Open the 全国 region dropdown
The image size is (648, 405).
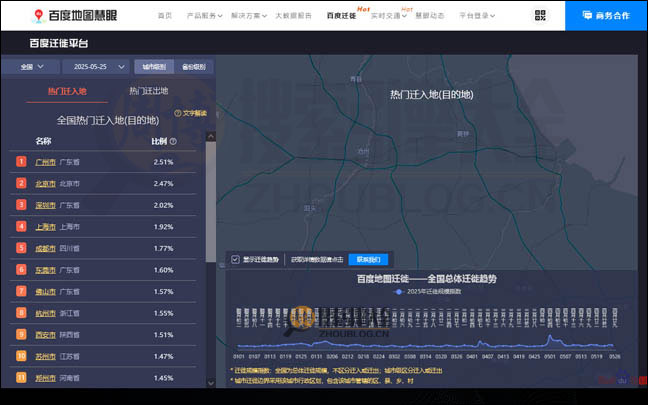click(31, 67)
